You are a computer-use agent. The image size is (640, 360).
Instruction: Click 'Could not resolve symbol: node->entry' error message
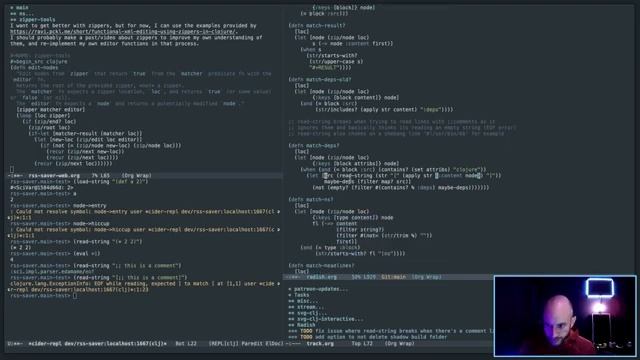click(x=144, y=215)
